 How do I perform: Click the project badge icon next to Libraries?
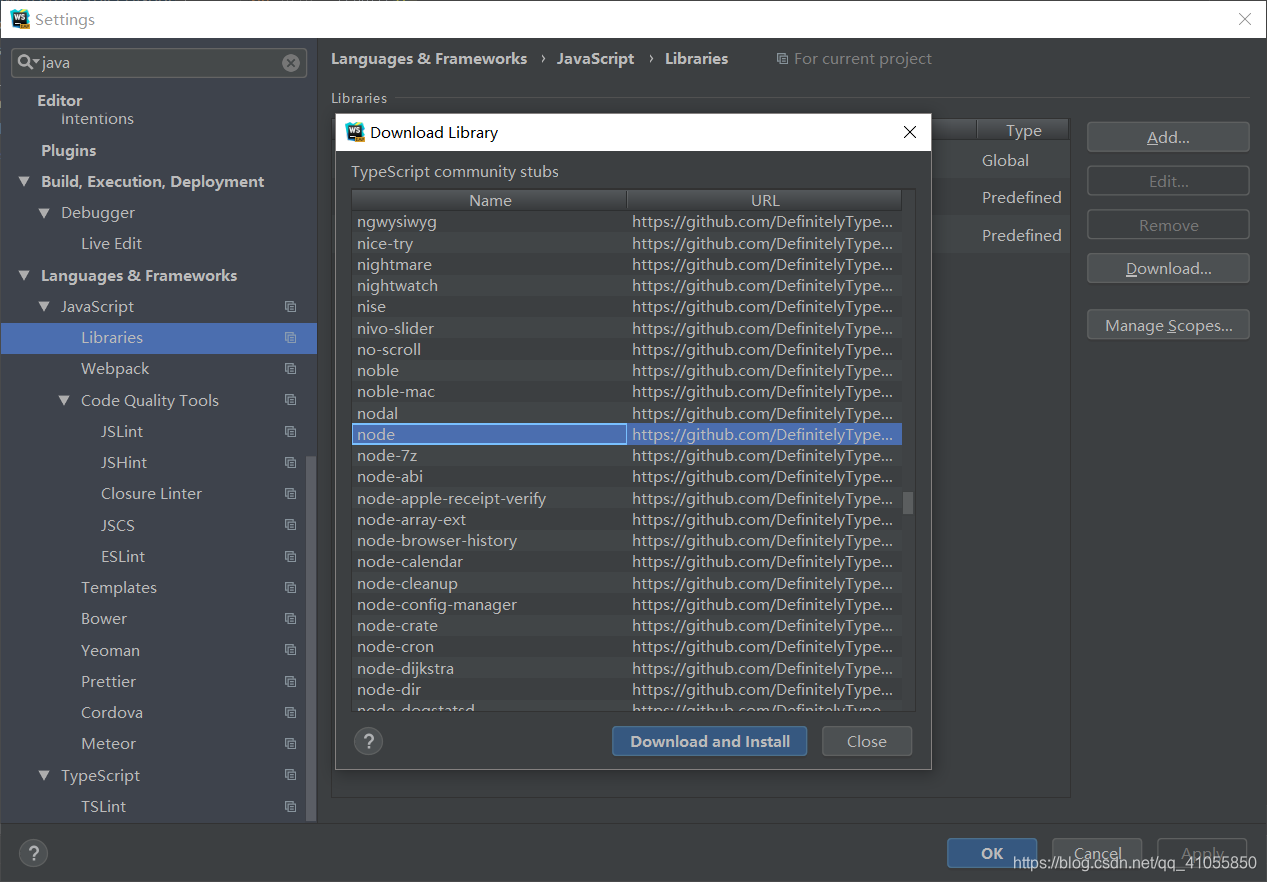coord(289,337)
